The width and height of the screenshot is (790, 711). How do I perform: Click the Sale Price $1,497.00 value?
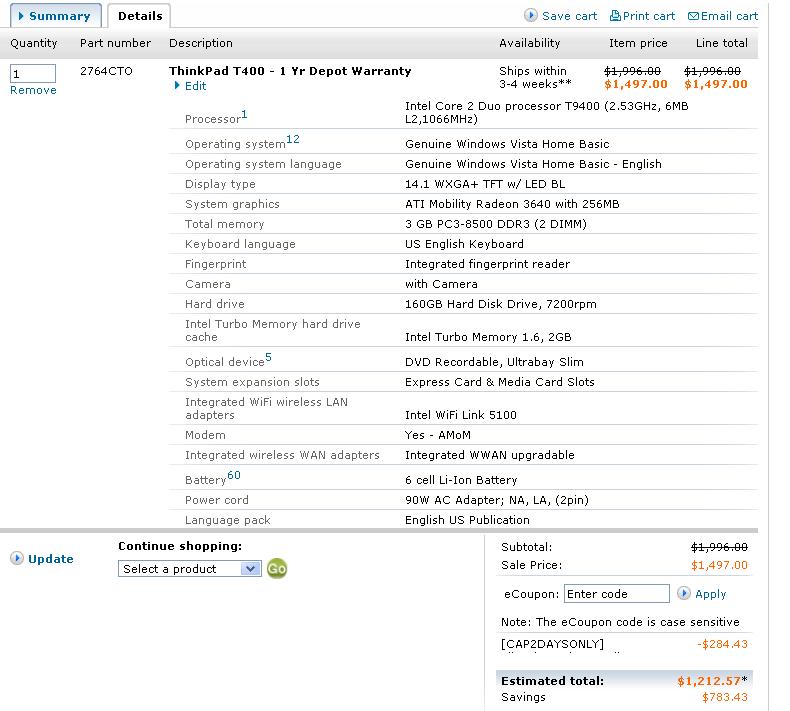click(719, 565)
